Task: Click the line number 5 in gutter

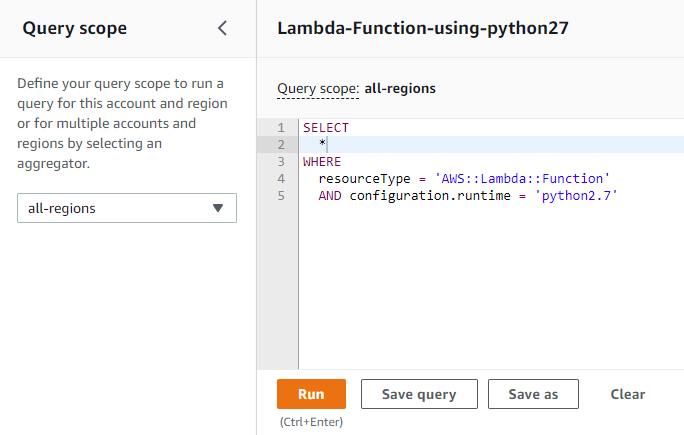Action: coord(281,195)
